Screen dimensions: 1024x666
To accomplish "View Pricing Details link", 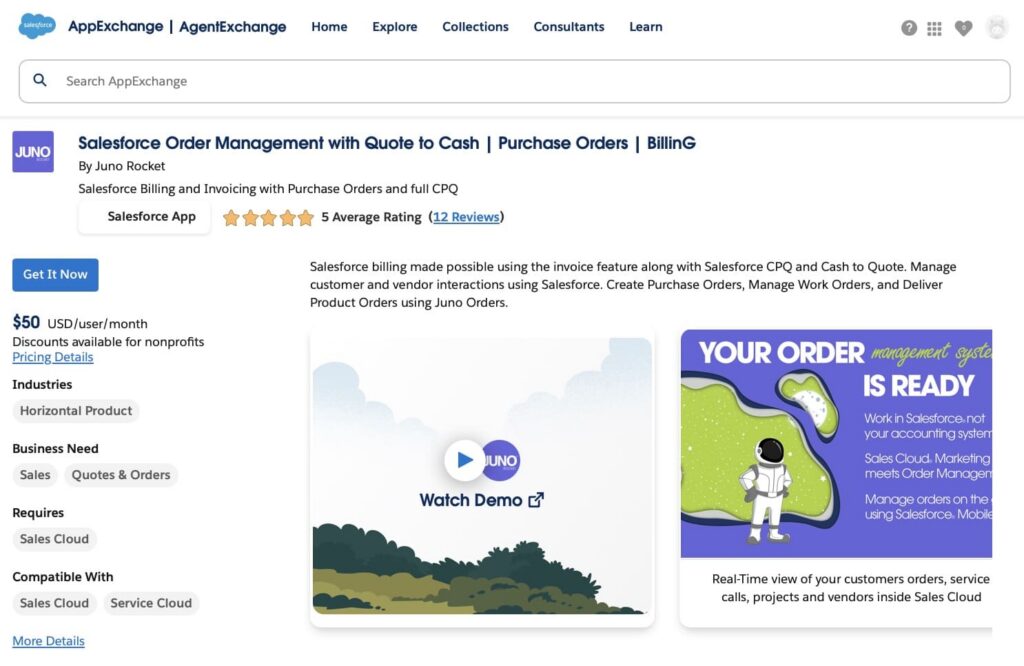I will [52, 357].
